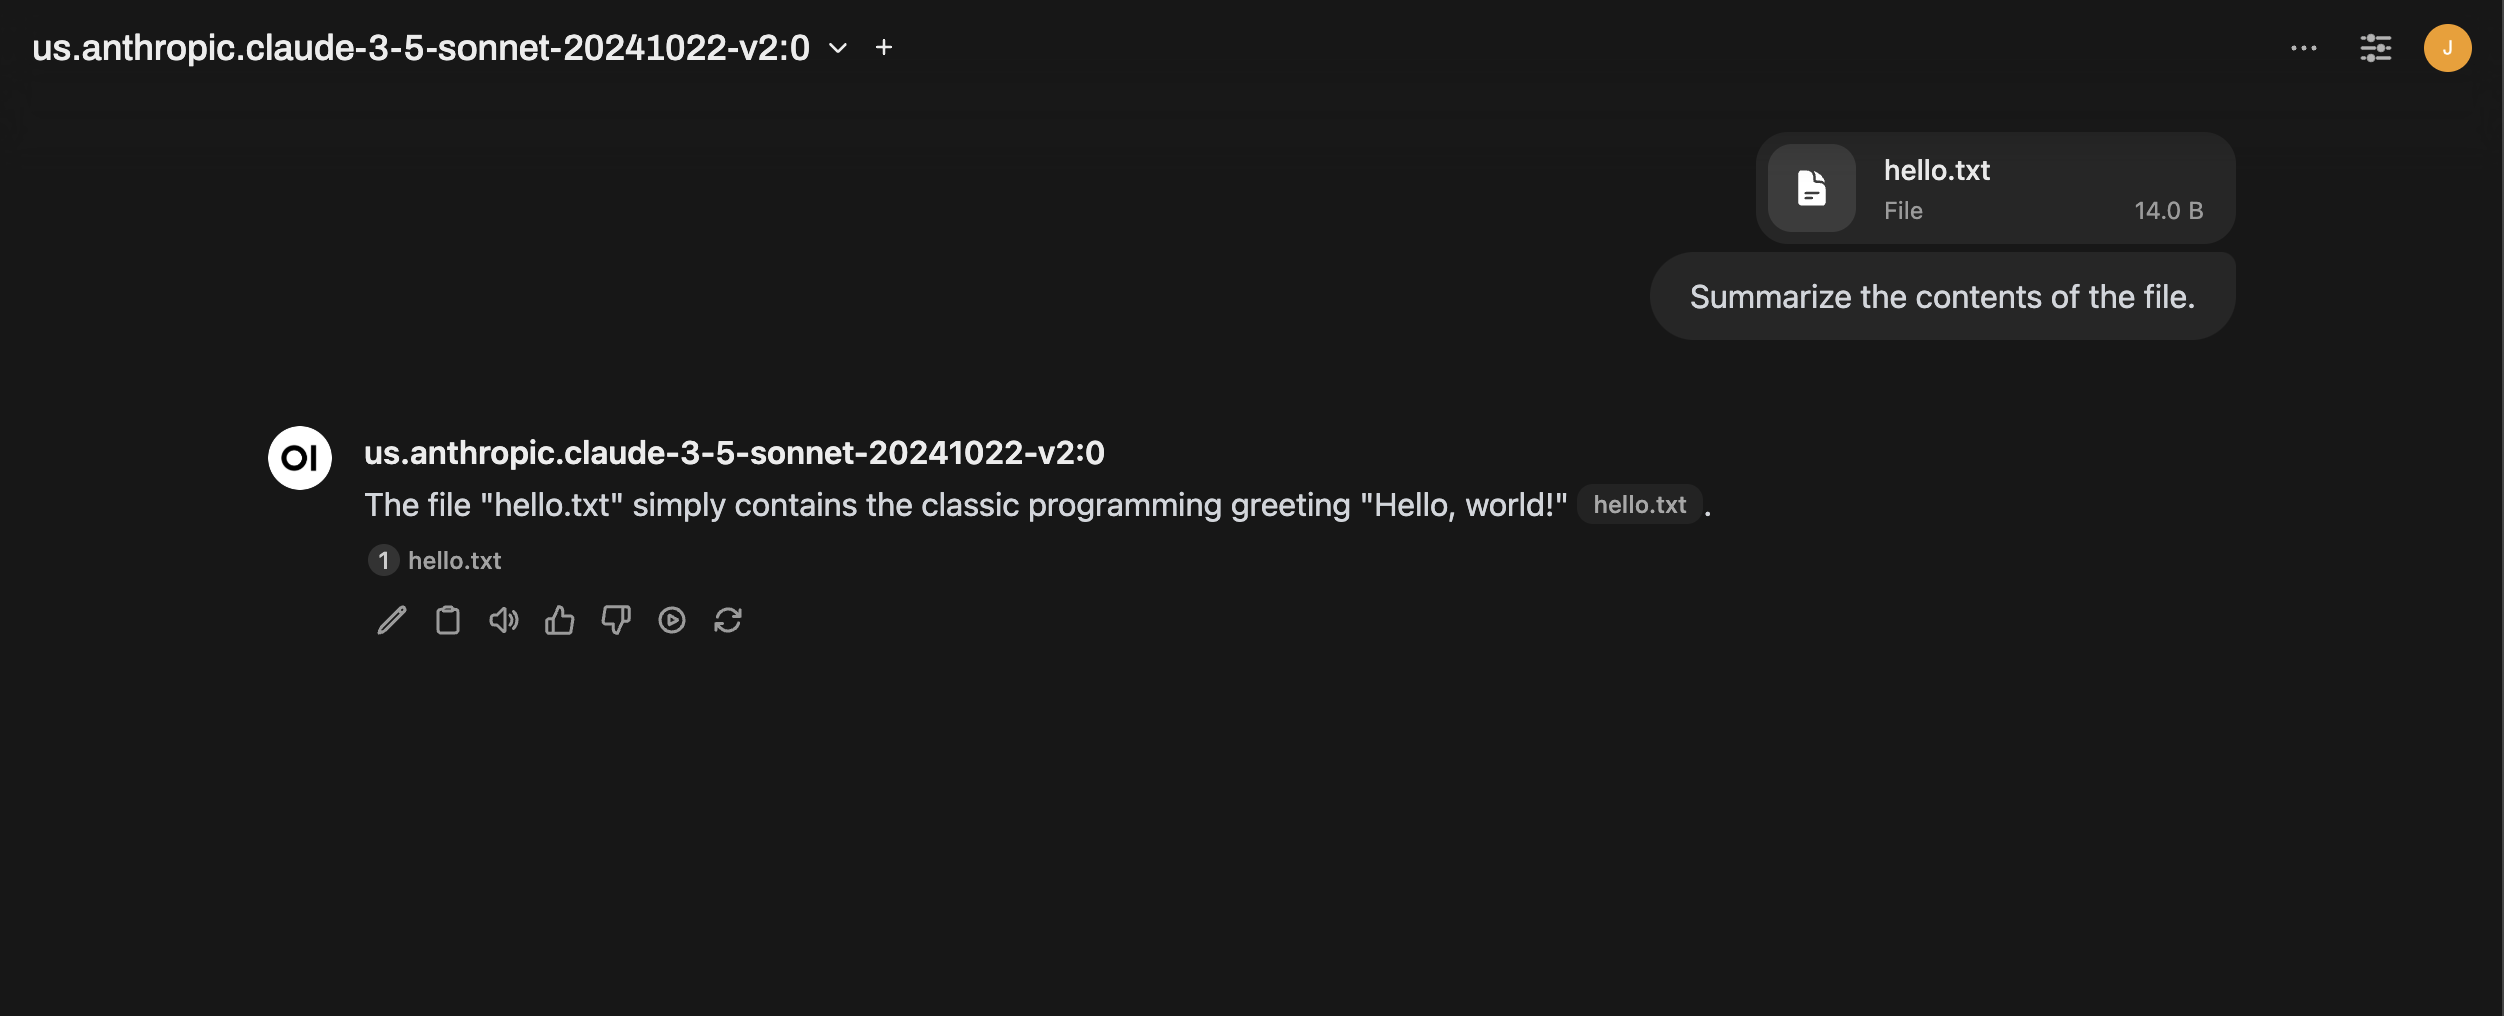
Task: Open the hello.txt citation pill
Action: coord(1639,504)
